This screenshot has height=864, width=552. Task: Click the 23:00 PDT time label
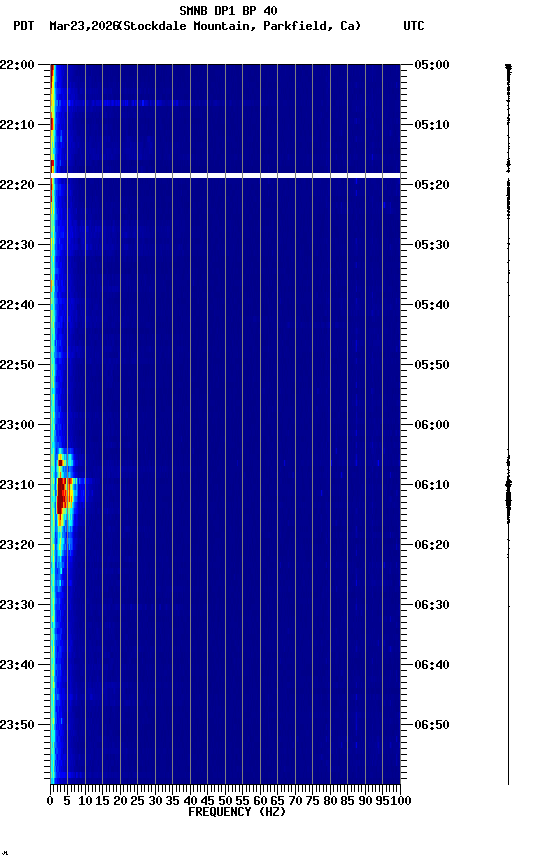[x=17, y=425]
